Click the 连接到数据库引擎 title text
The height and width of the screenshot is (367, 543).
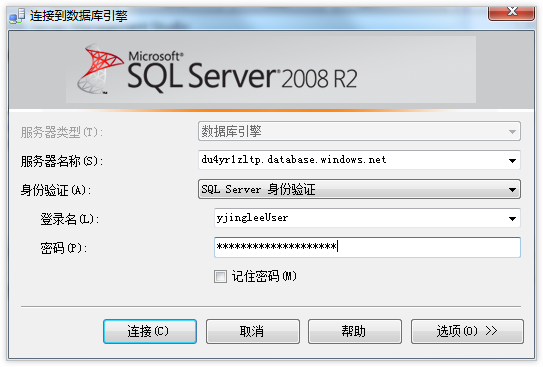pyautogui.click(x=79, y=16)
